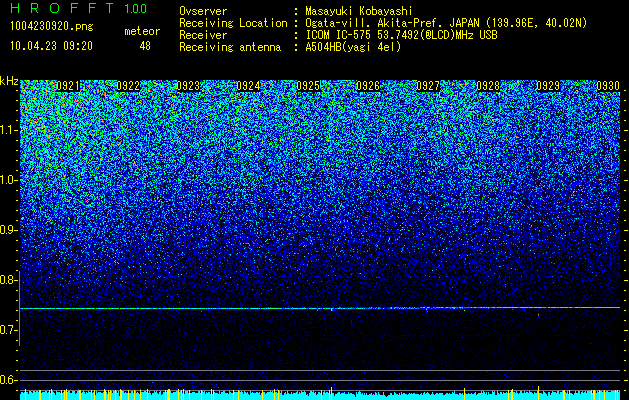Click the Ovserver label
This screenshot has height=400, width=629.
(x=203, y=11)
